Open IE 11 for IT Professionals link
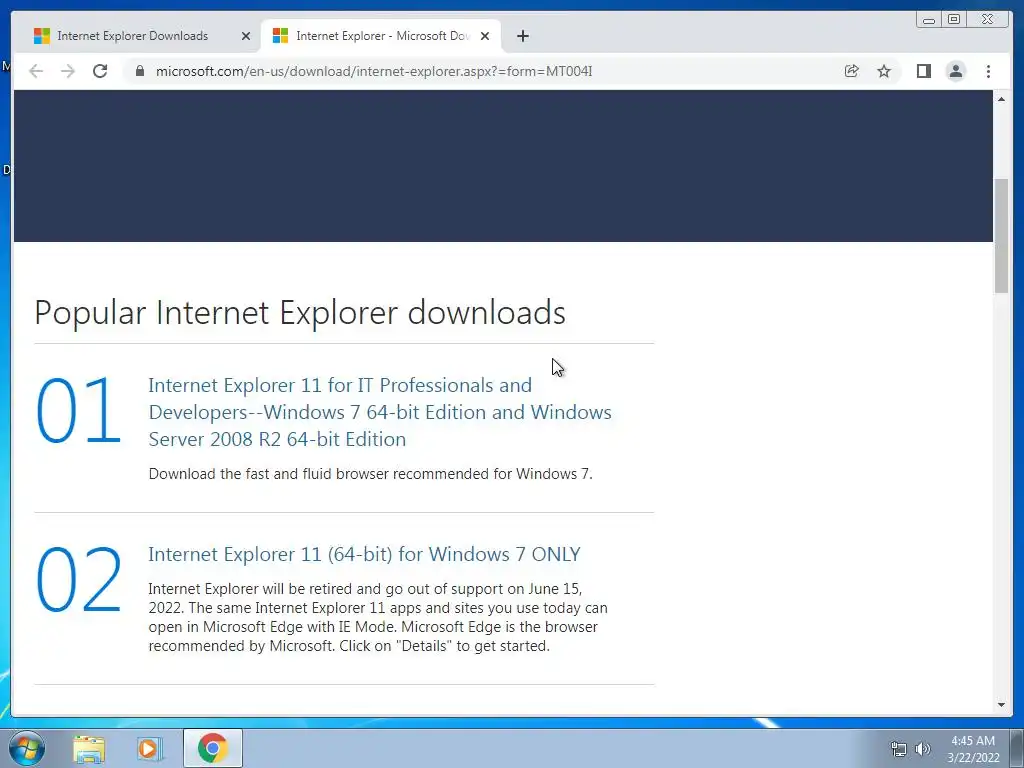The width and height of the screenshot is (1024, 768). 380,412
